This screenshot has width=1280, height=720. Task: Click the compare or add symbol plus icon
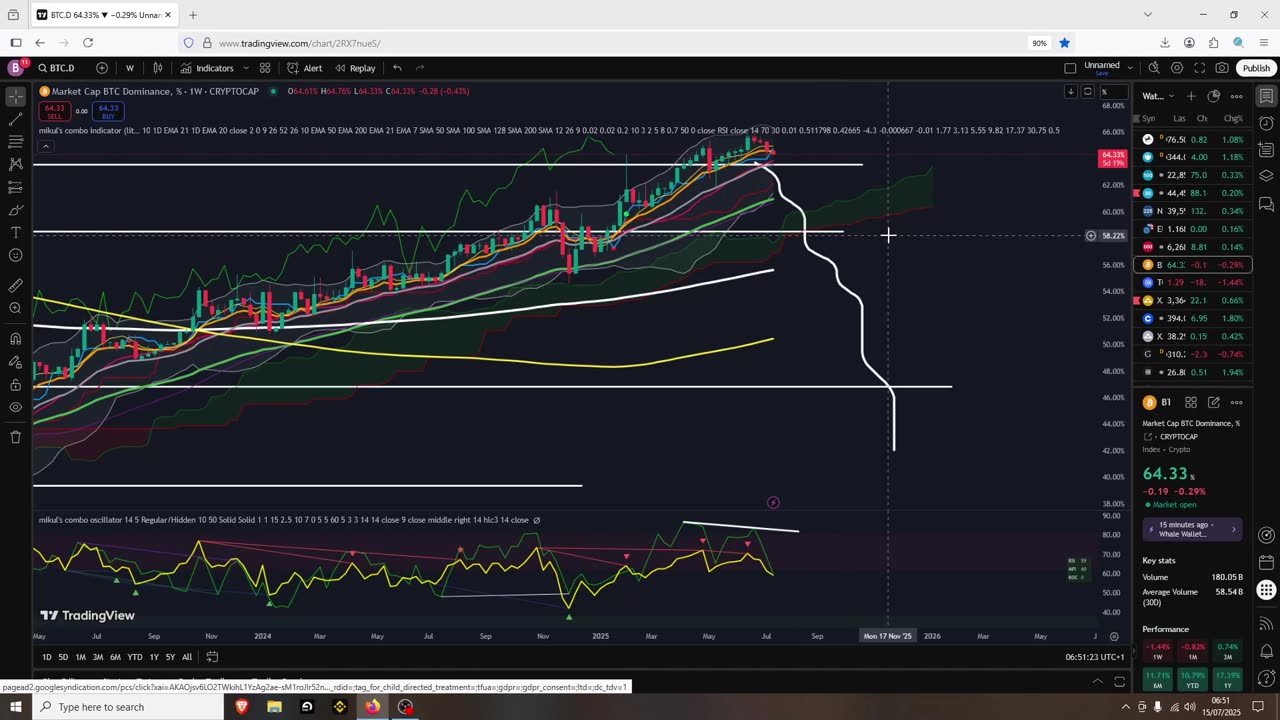[x=102, y=68]
